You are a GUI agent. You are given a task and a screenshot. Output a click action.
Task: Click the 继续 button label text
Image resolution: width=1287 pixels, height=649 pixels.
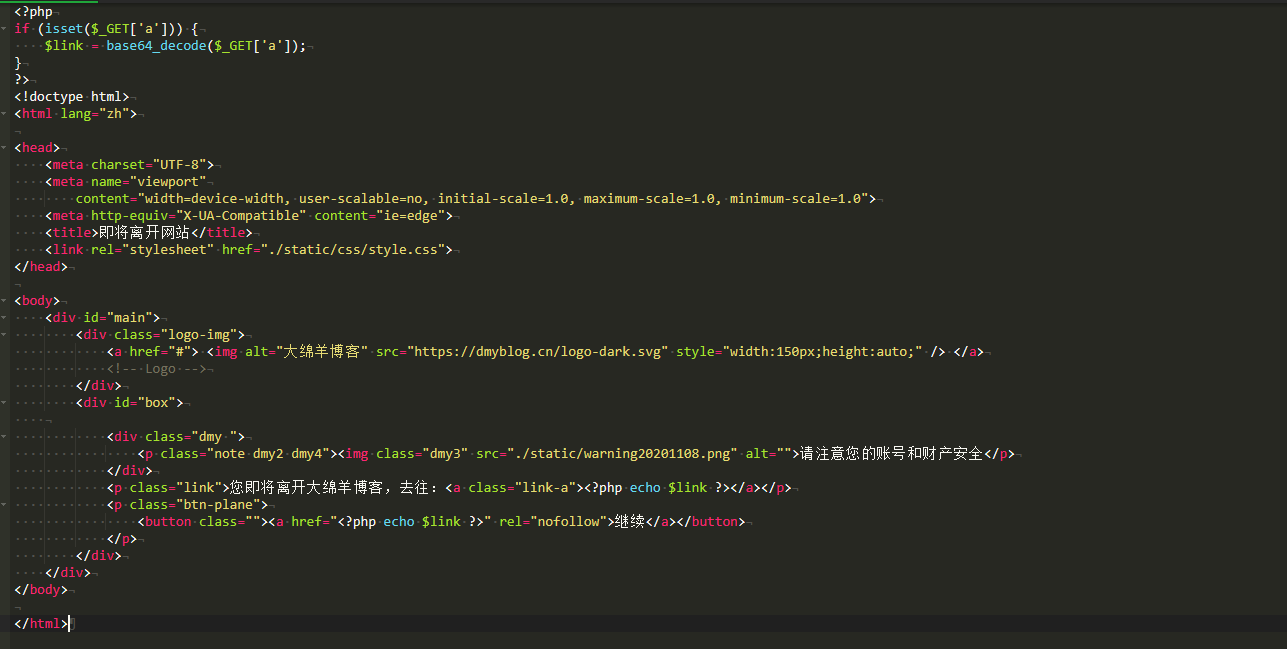(630, 522)
